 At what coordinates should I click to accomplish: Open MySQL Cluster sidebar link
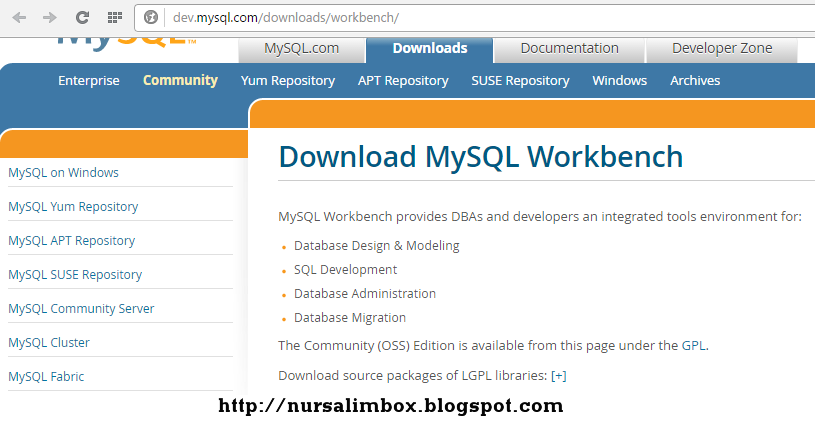[x=49, y=342]
